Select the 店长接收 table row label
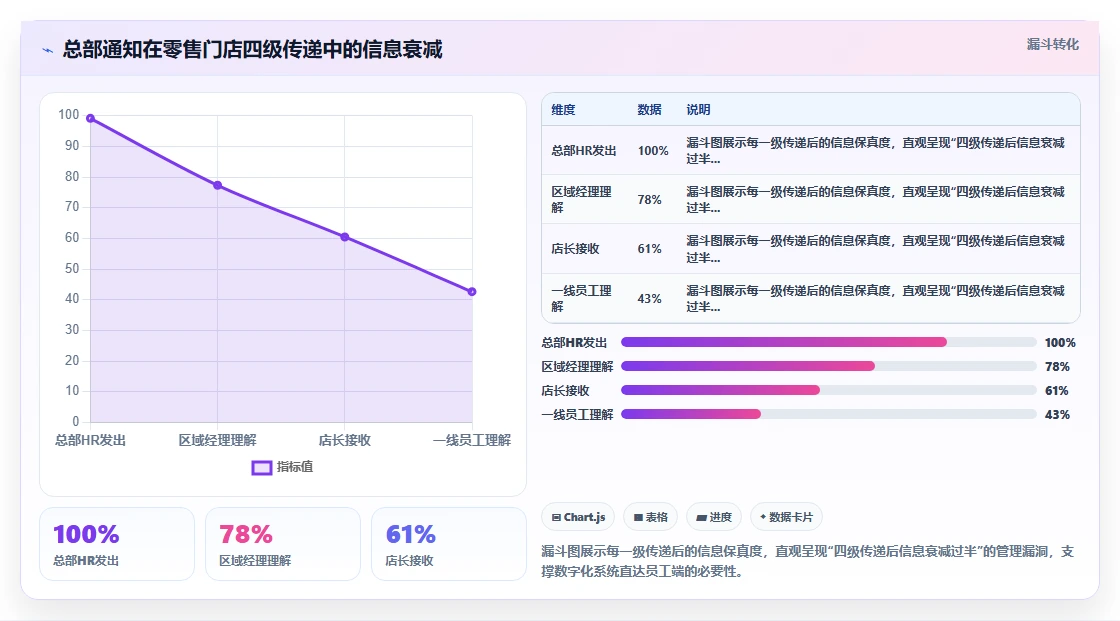 click(575, 249)
